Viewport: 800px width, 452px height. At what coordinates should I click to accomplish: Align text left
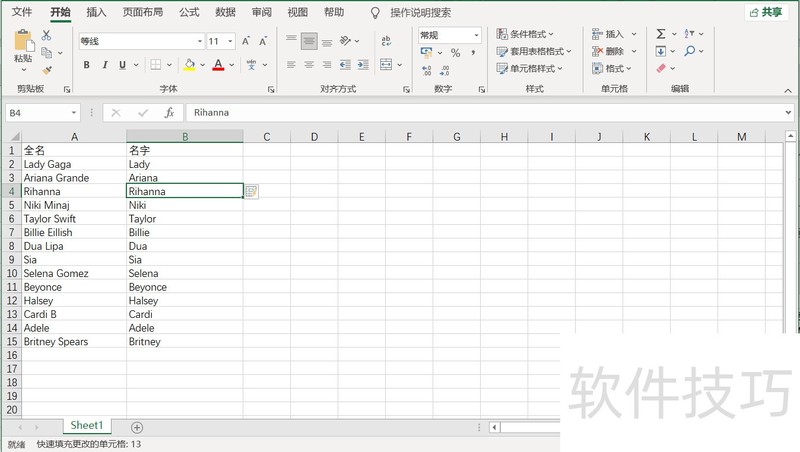click(291, 65)
